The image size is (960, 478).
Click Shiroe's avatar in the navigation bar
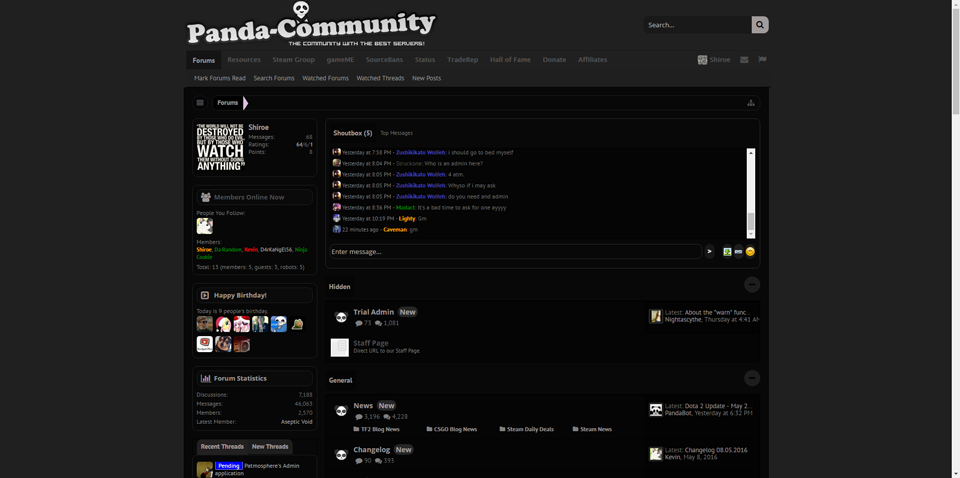pos(702,60)
